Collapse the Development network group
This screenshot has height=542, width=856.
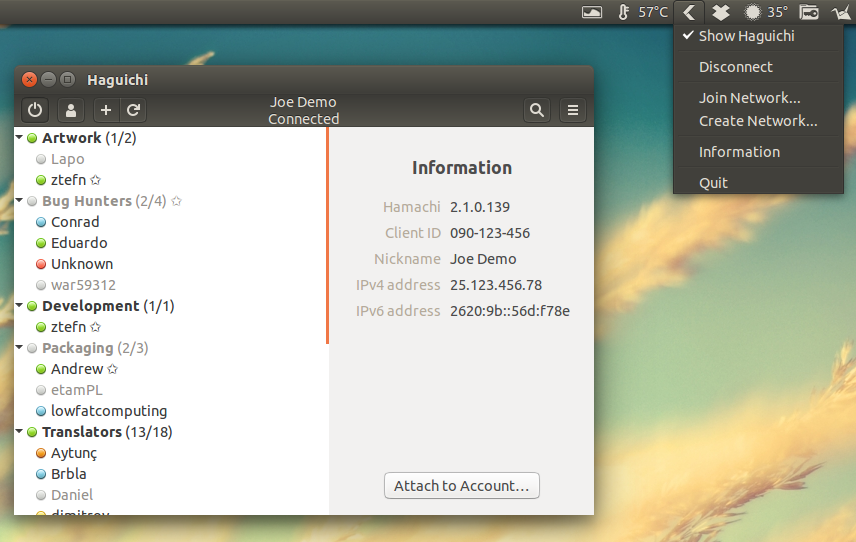click(19, 305)
